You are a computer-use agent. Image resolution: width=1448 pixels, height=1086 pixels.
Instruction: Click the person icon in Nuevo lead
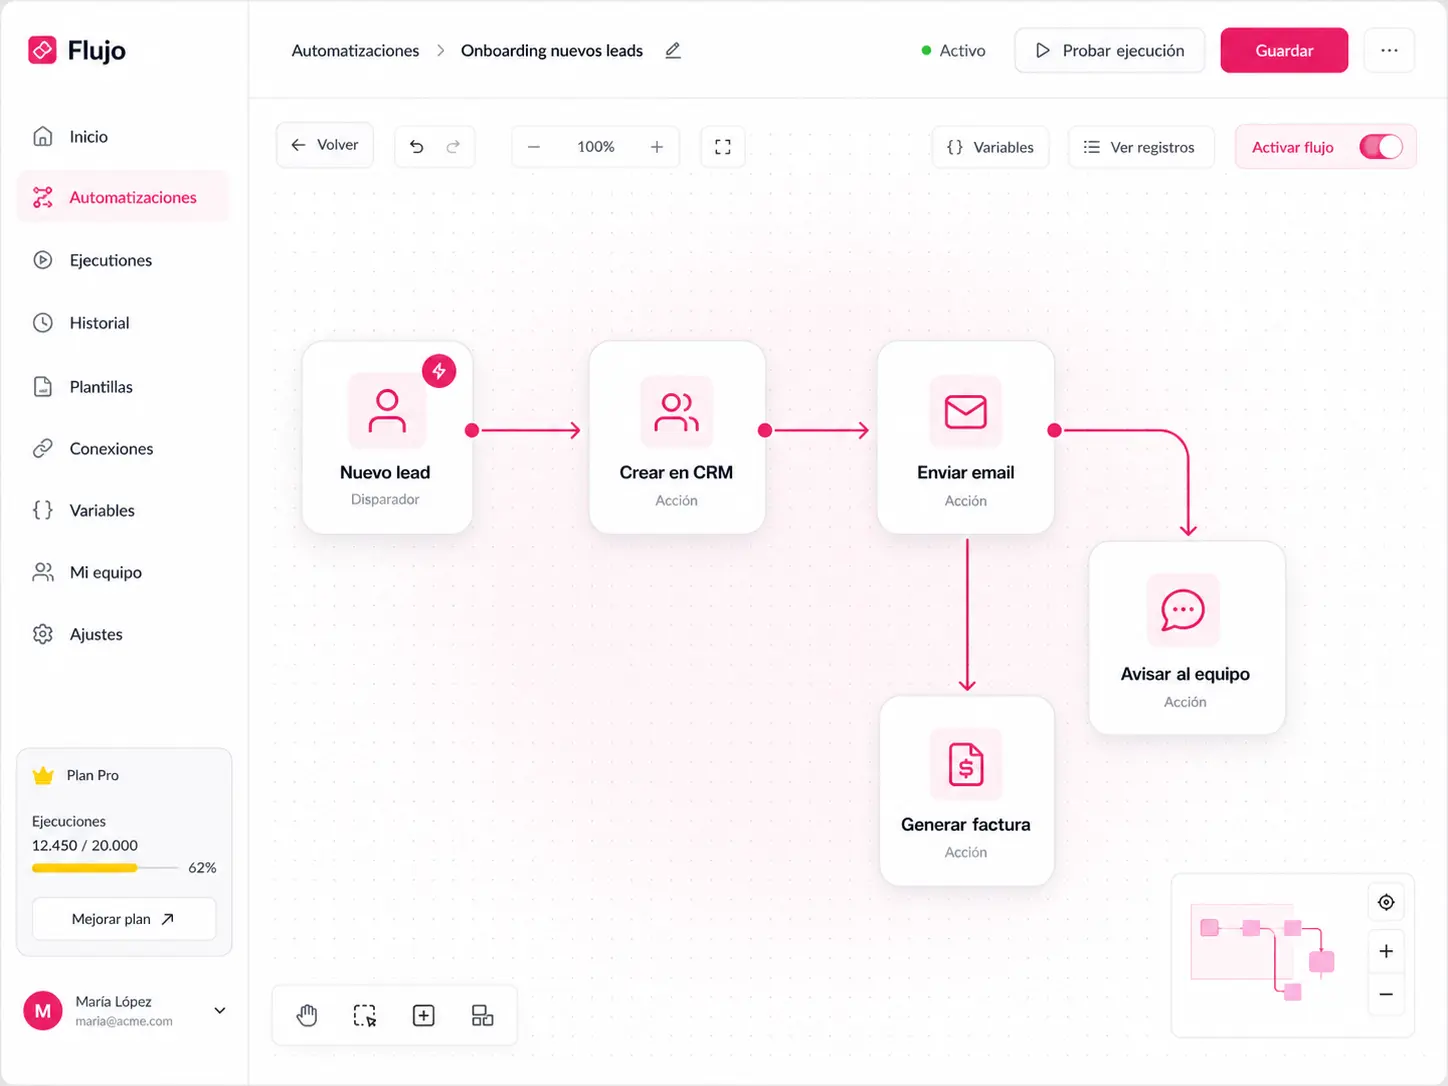(x=387, y=411)
